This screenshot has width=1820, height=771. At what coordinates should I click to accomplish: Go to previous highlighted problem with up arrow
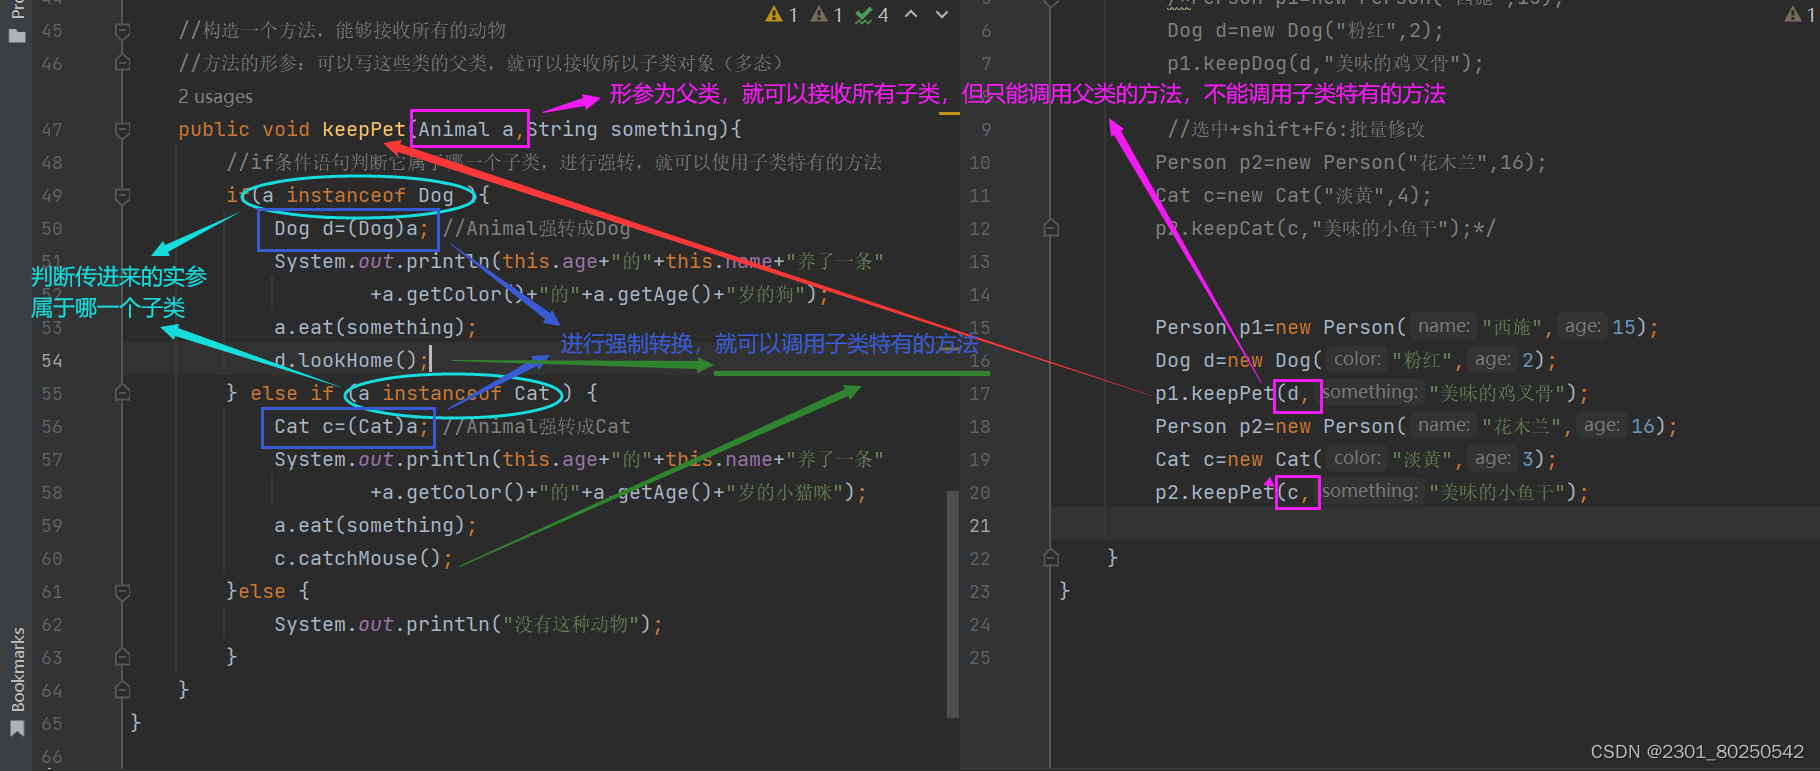pyautogui.click(x=911, y=15)
